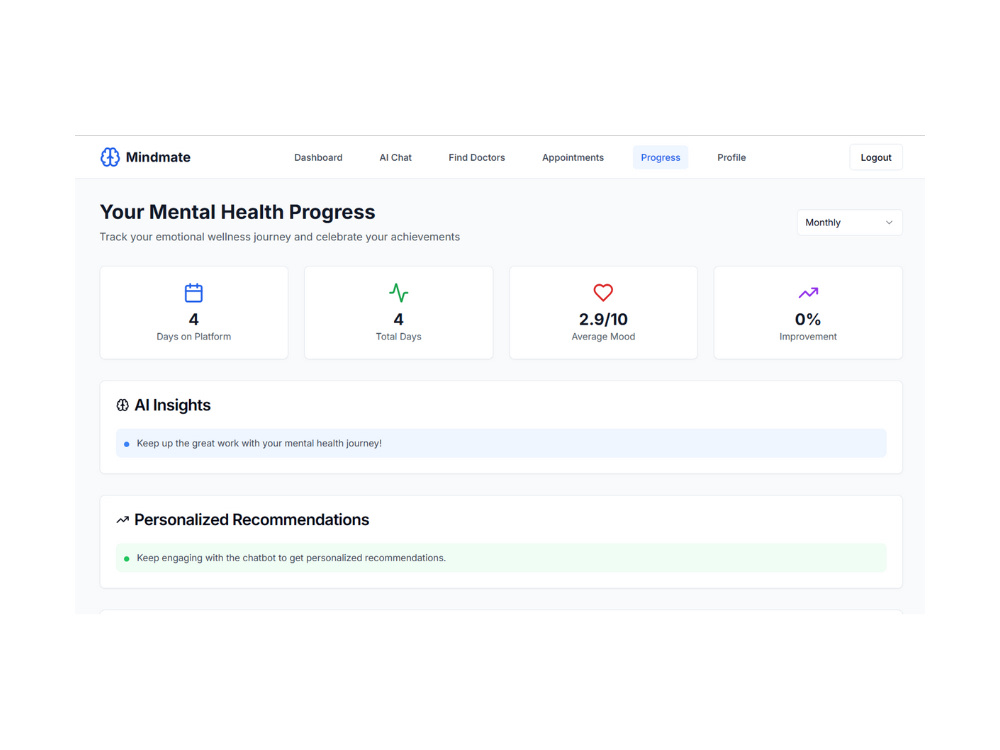
Task: Click the 'Average Mood' label
Action: coord(603,337)
